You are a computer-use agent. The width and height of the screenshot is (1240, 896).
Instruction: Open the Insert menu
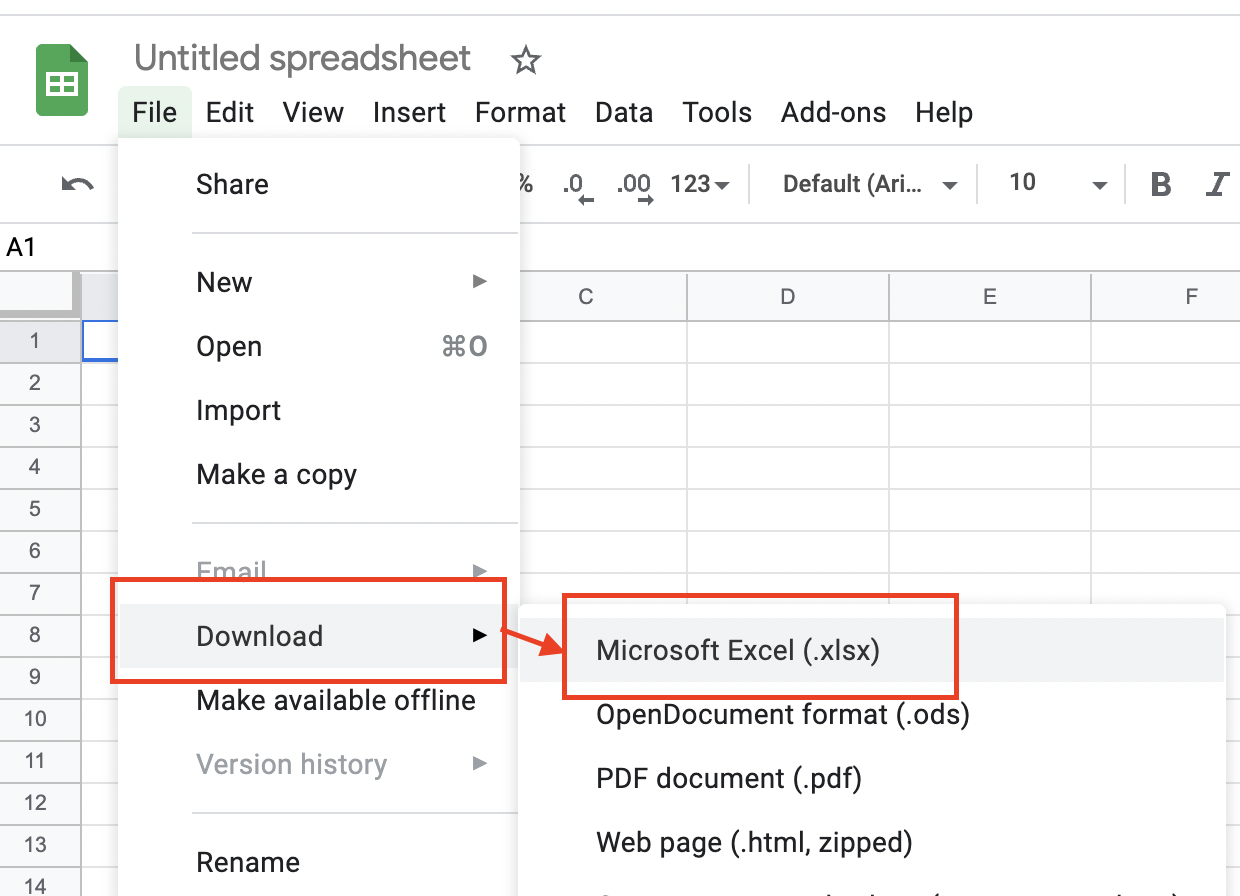409,112
